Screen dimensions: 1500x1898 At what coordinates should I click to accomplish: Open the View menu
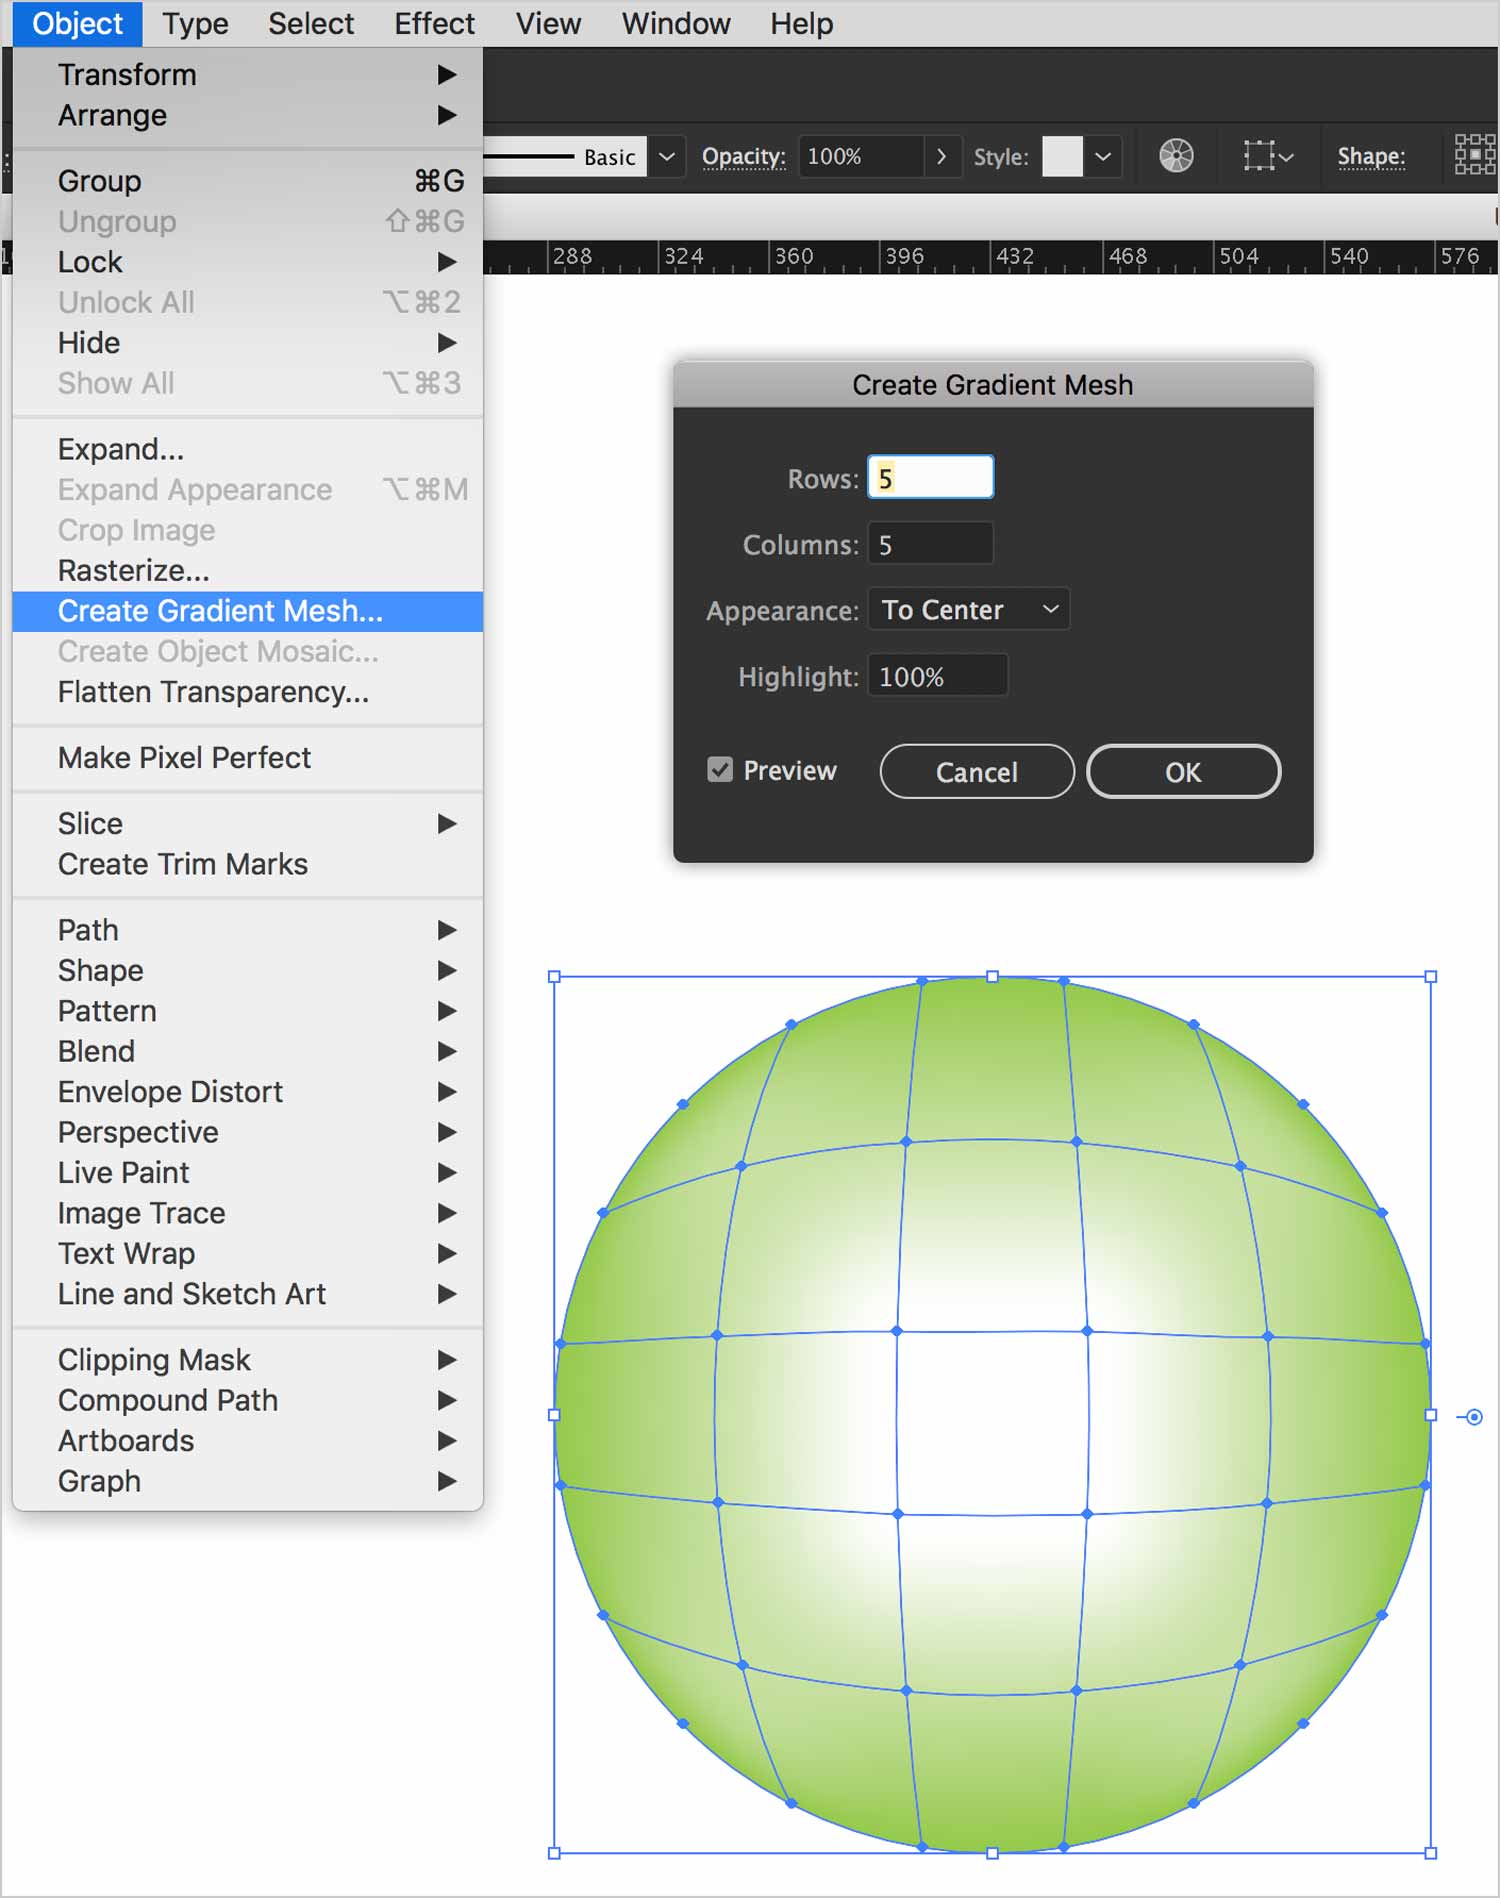548,23
